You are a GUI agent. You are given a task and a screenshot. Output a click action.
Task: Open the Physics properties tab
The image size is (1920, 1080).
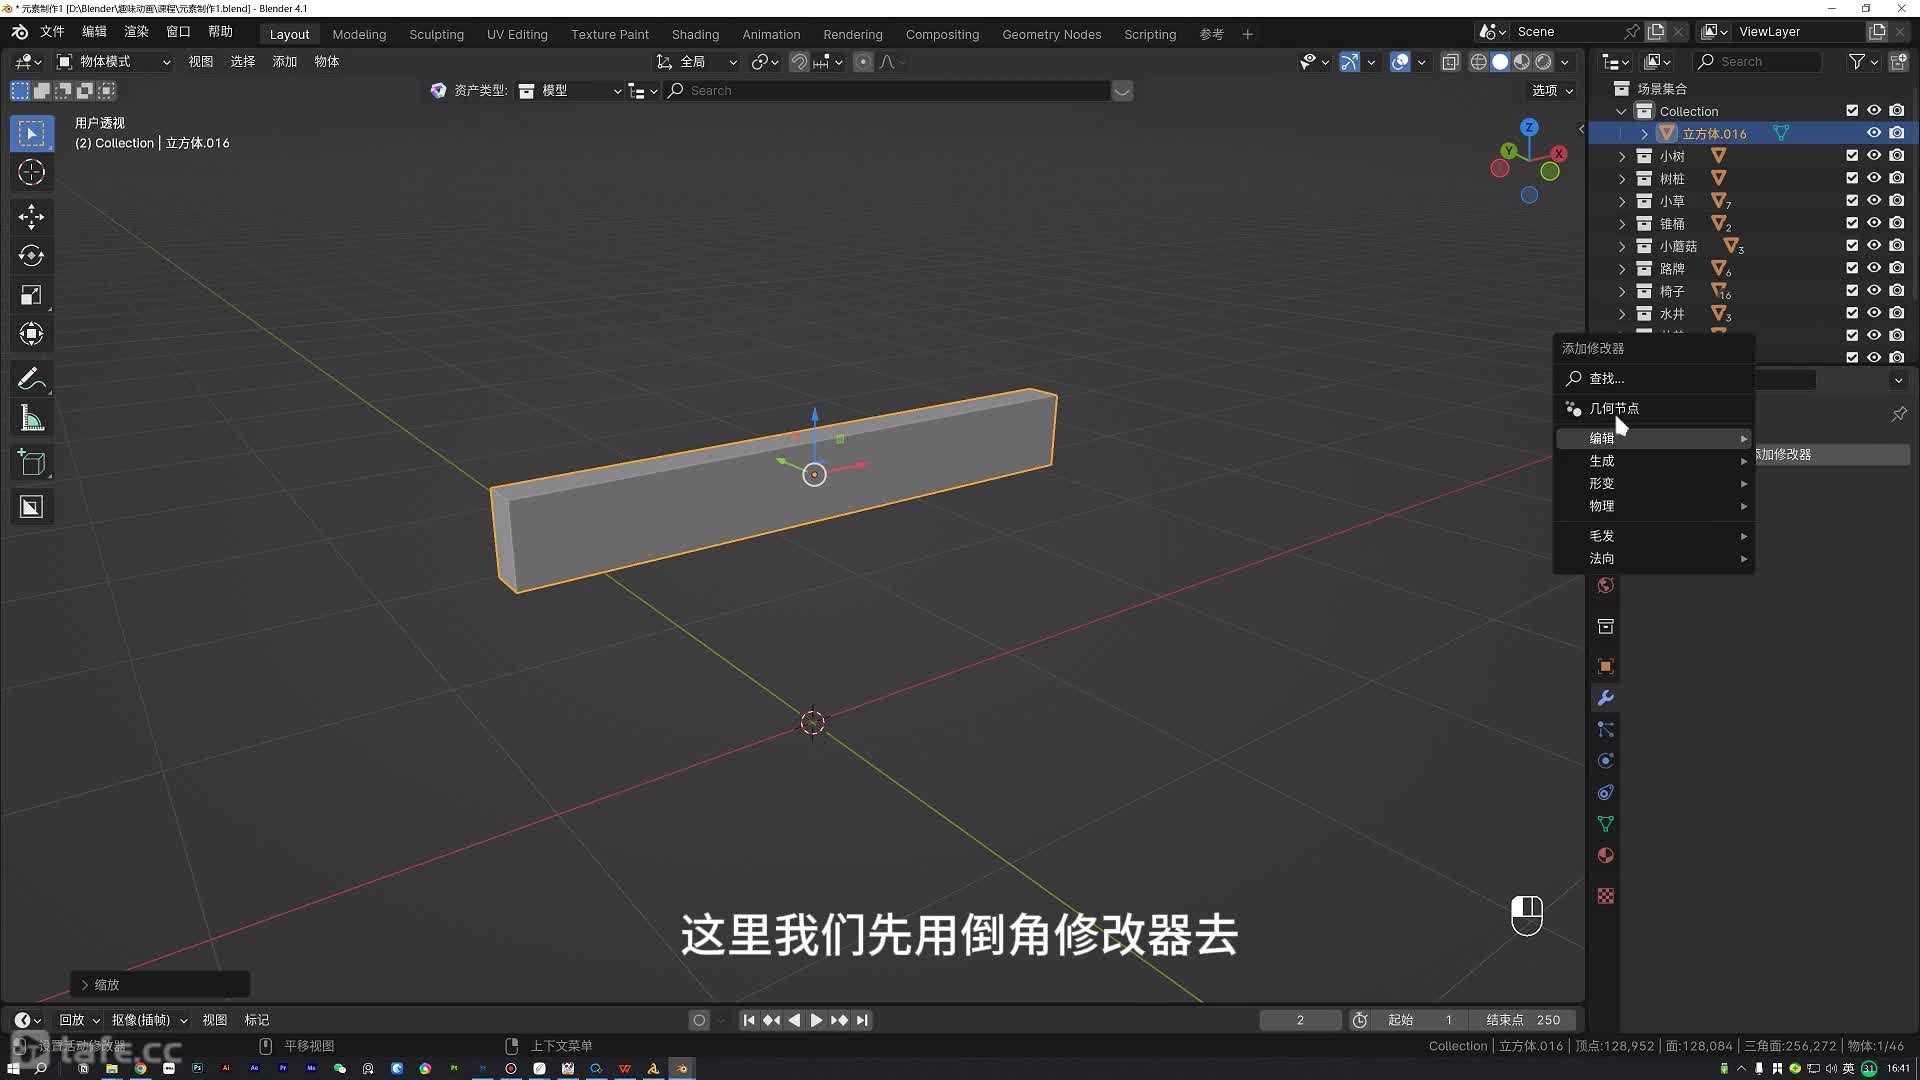[1605, 761]
